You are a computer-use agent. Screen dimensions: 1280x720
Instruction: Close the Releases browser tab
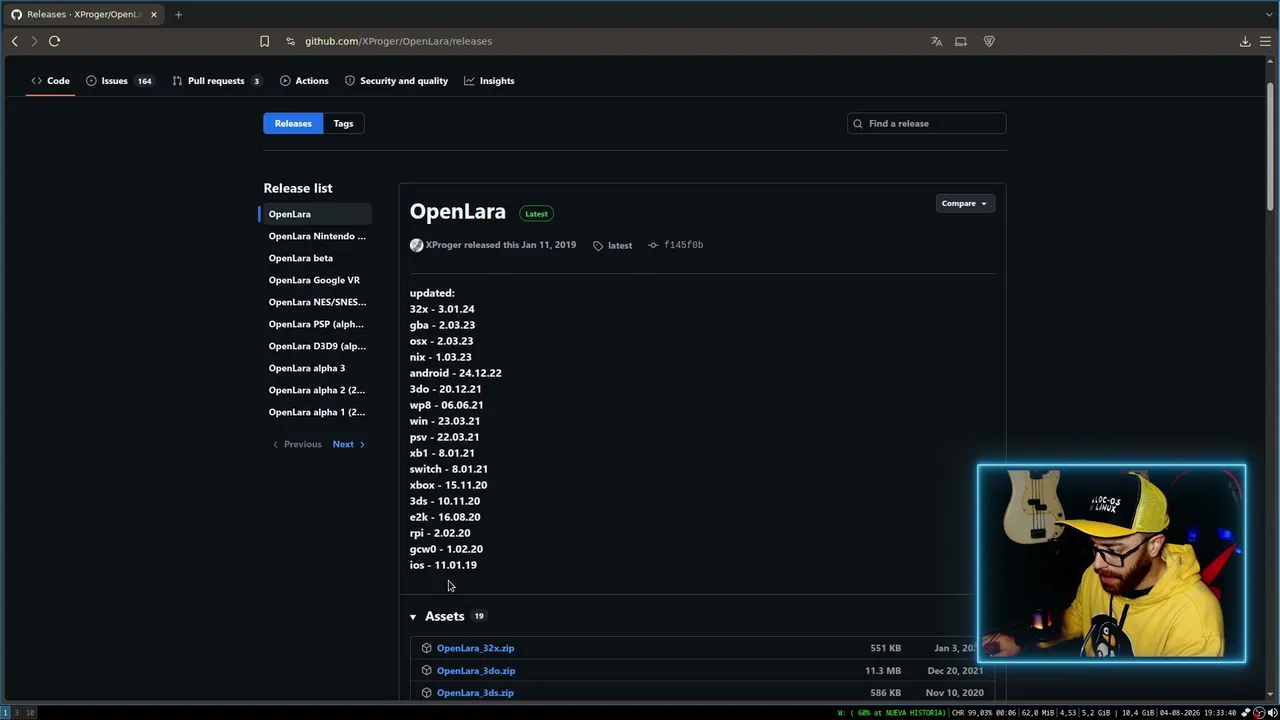(x=153, y=14)
